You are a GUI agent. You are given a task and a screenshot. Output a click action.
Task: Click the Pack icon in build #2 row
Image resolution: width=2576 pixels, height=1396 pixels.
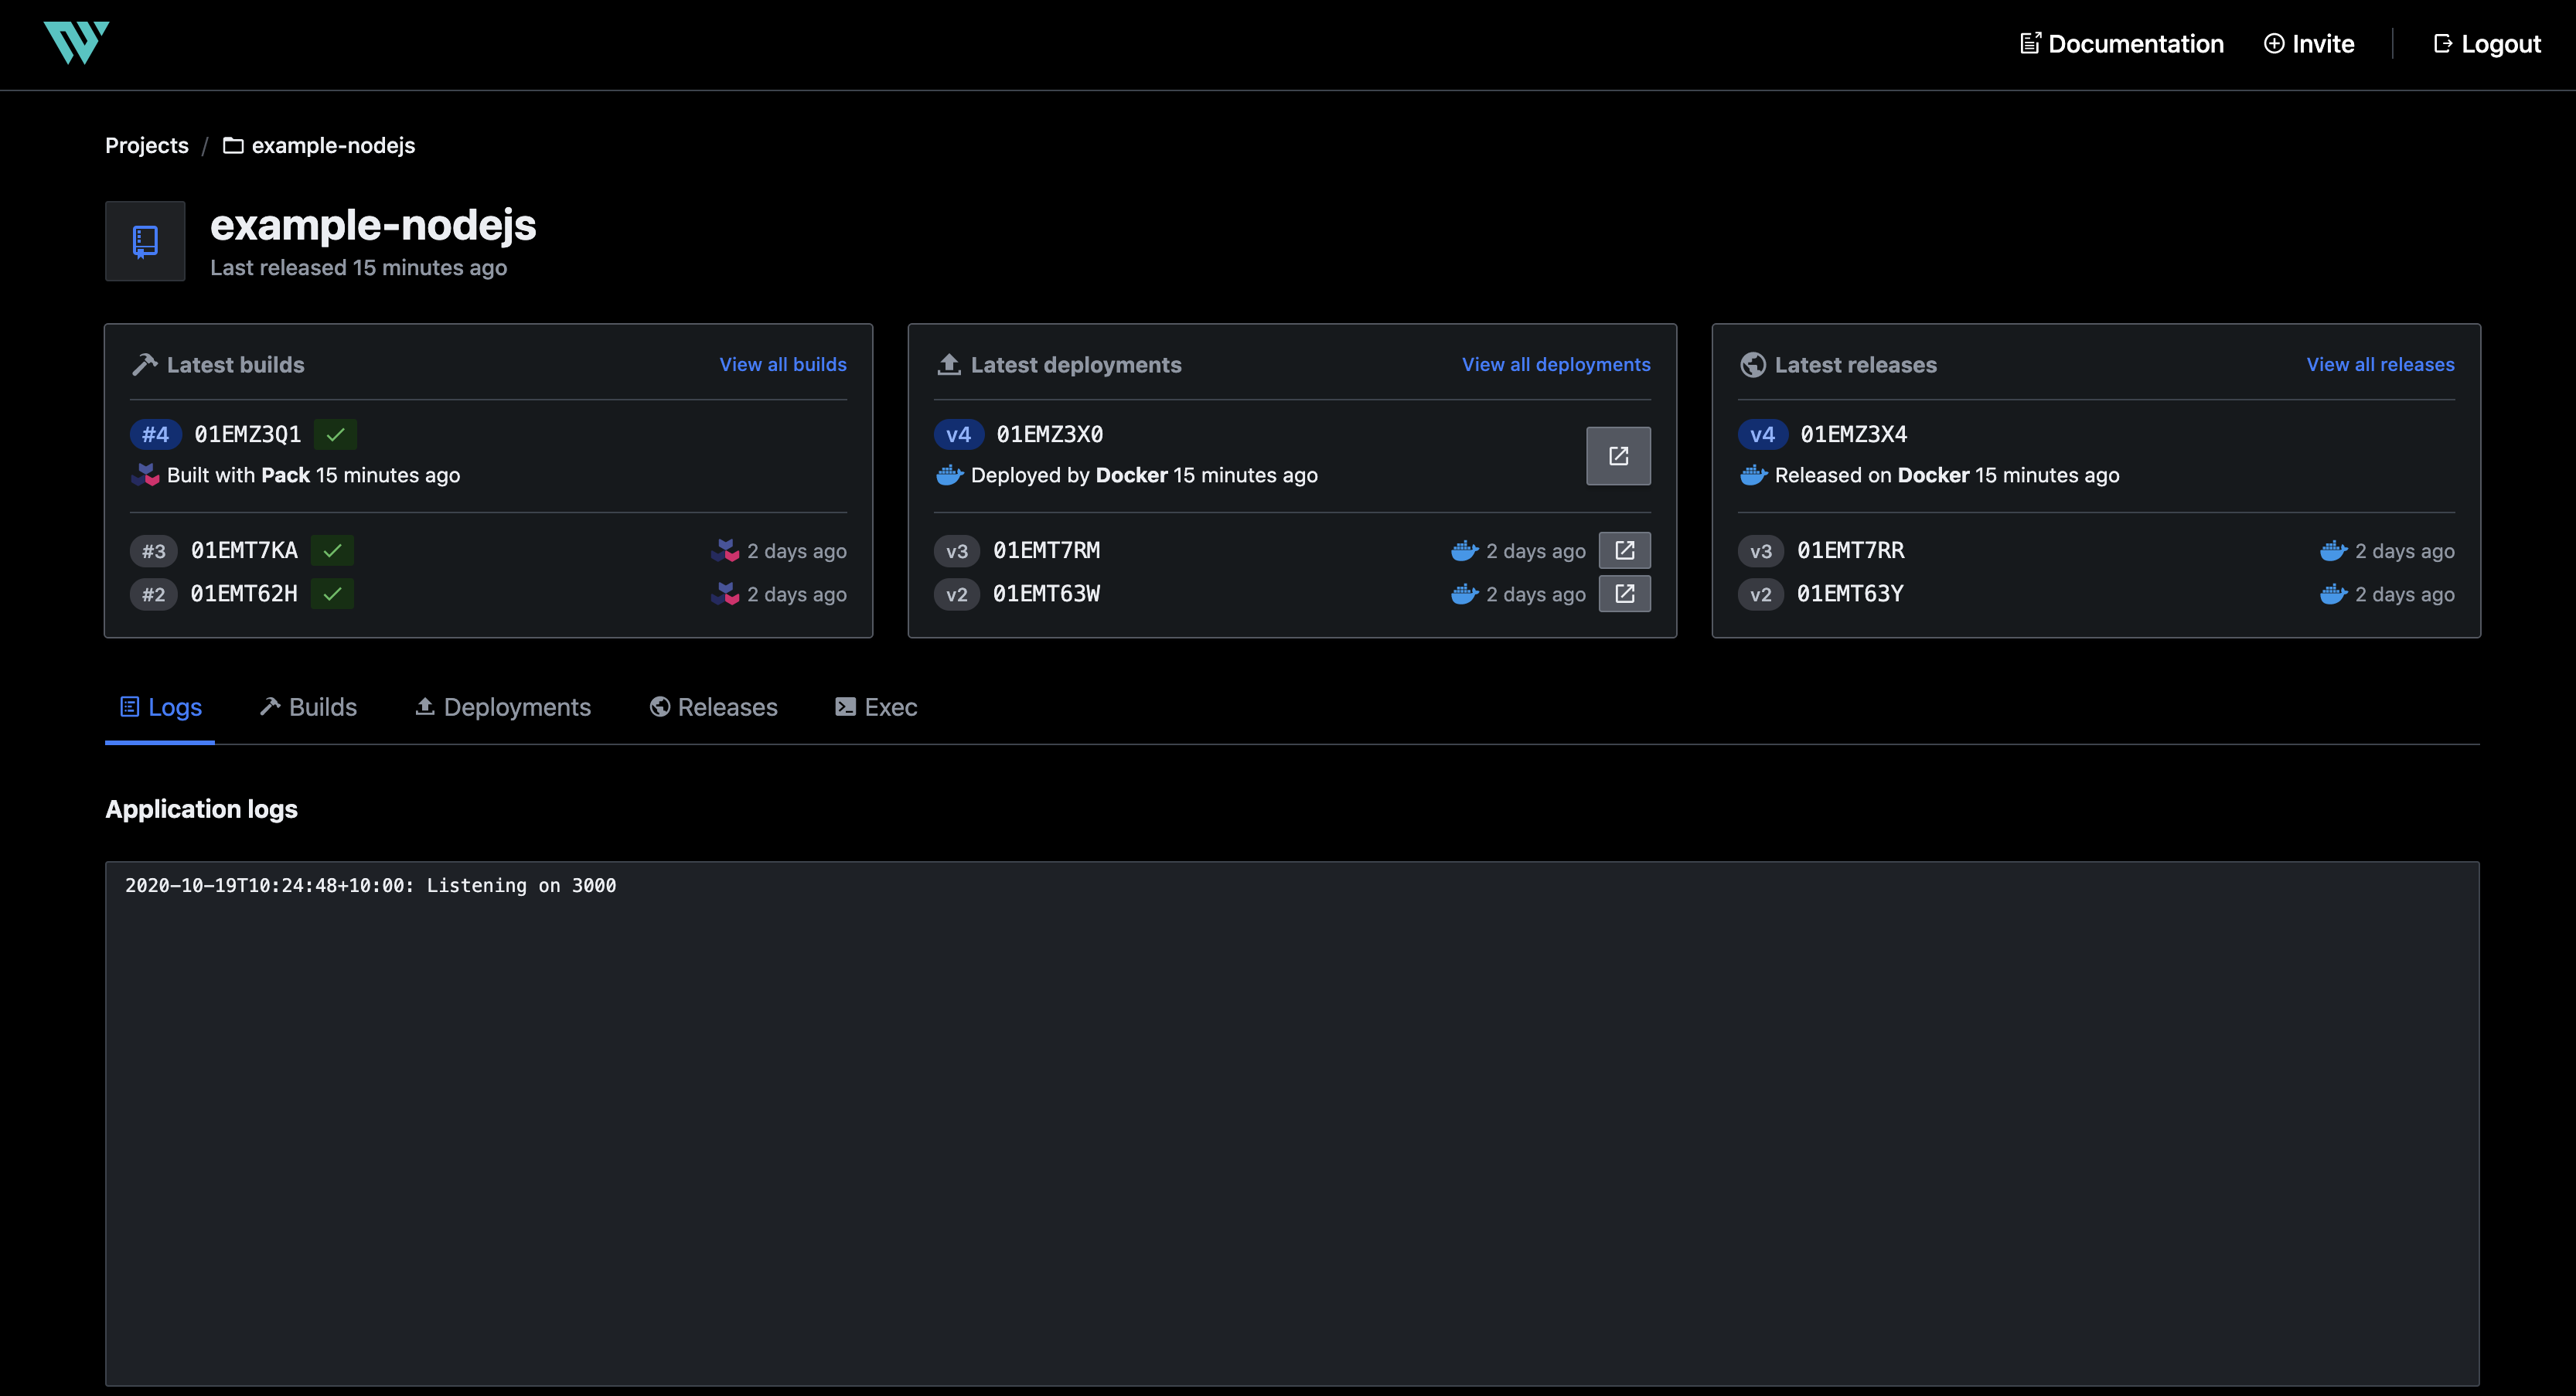[x=725, y=593]
